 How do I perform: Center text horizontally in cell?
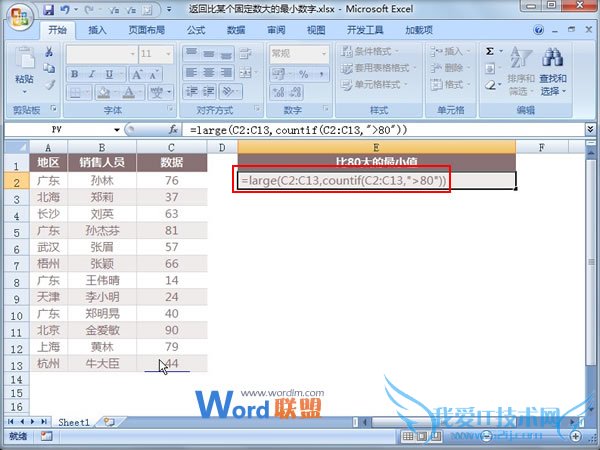209,72
